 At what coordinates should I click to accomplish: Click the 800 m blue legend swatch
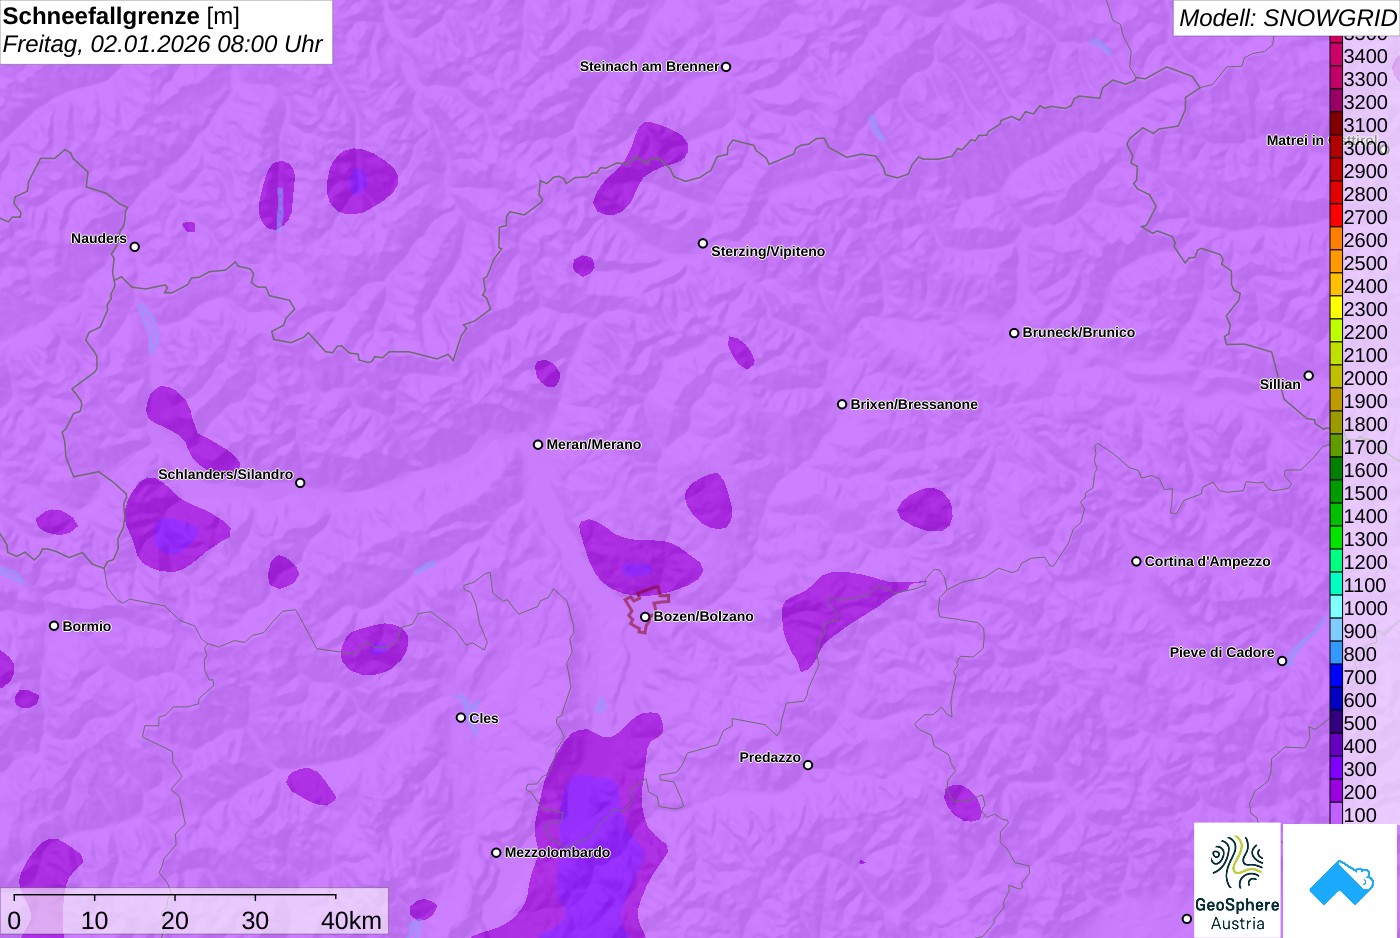click(x=1335, y=654)
